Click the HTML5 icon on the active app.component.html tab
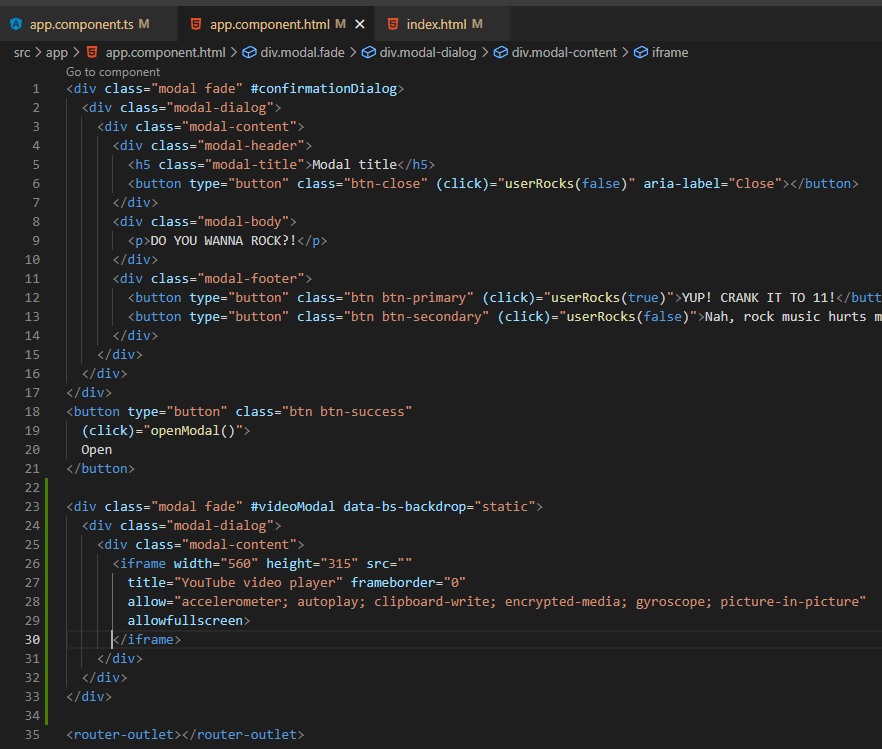Screen dimensions: 882x749 click(x=194, y=23)
